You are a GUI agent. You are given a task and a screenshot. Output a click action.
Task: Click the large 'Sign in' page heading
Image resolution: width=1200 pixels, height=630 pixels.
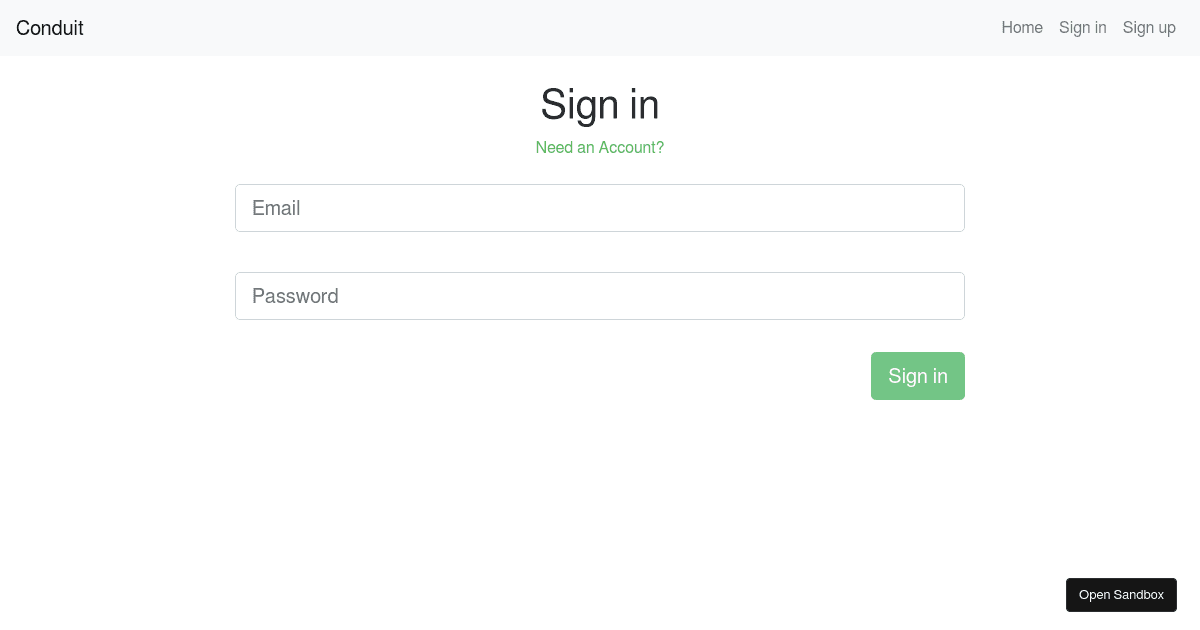coord(600,104)
